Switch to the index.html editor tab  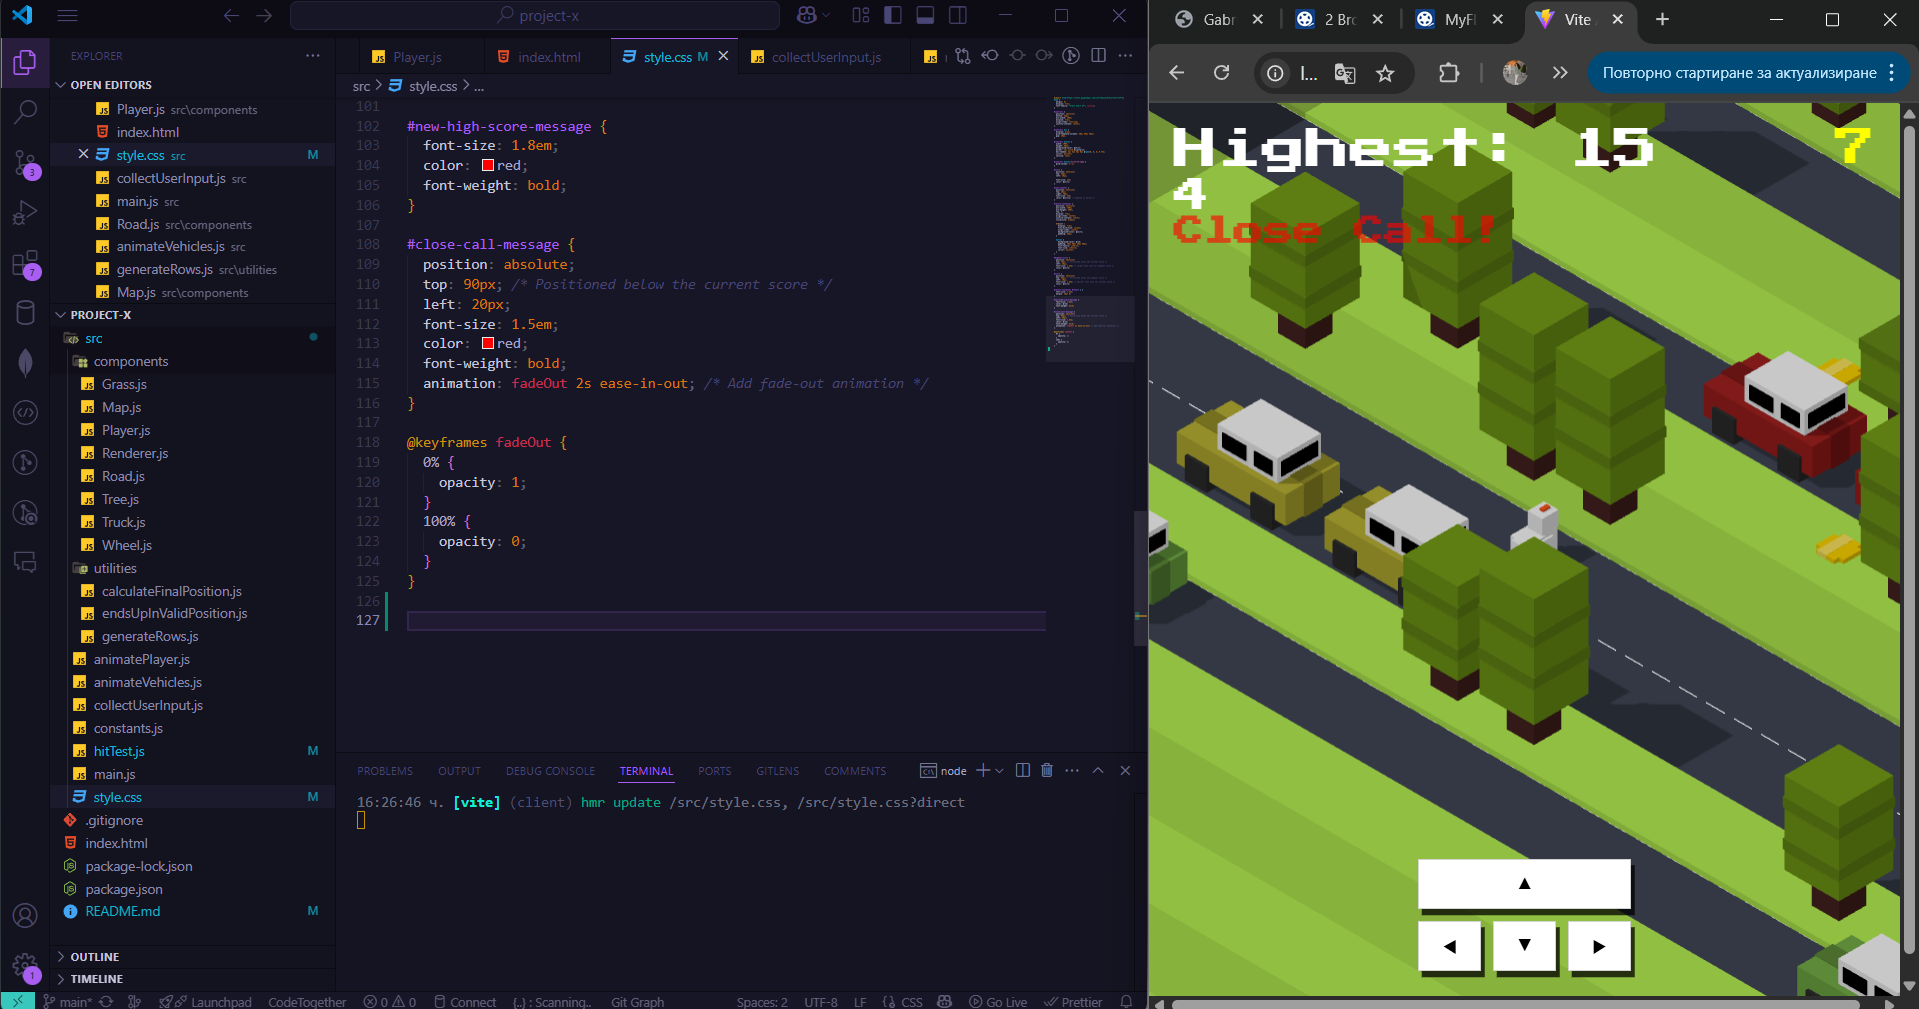coord(548,57)
